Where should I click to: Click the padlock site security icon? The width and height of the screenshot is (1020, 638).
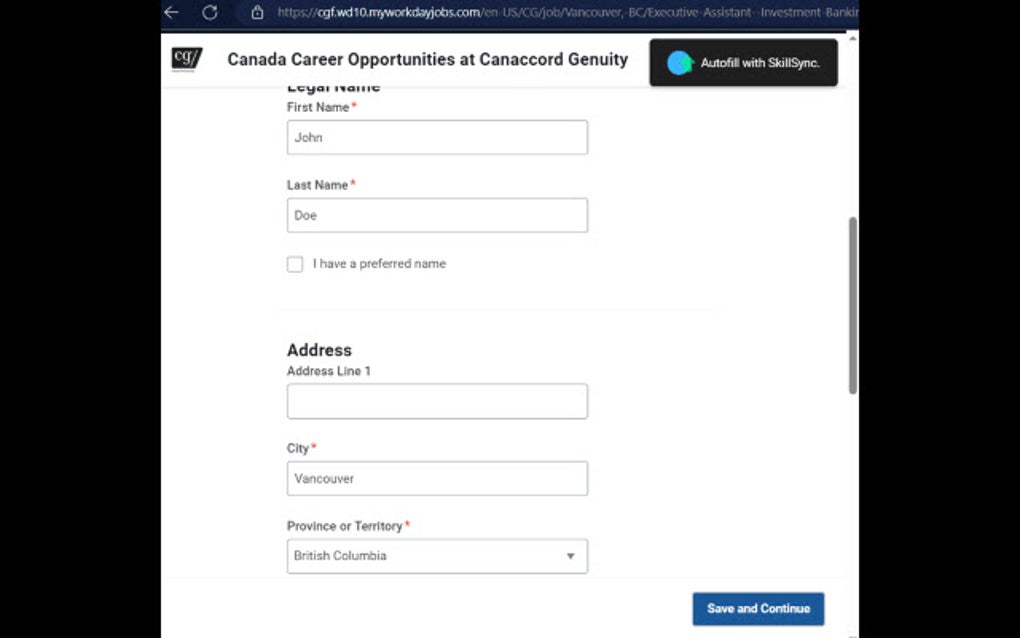tap(257, 12)
